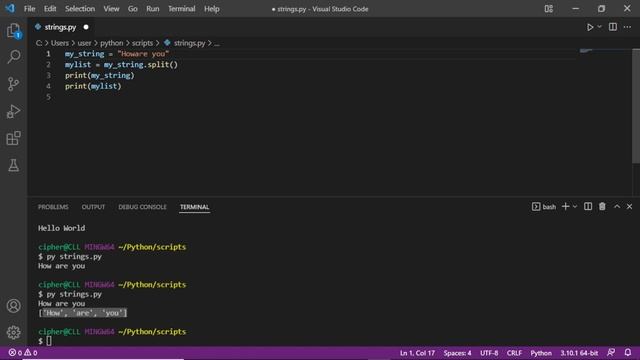Kill terminal with the trash icon
Image resolution: width=640 pixels, height=360 pixels.
tap(602, 207)
